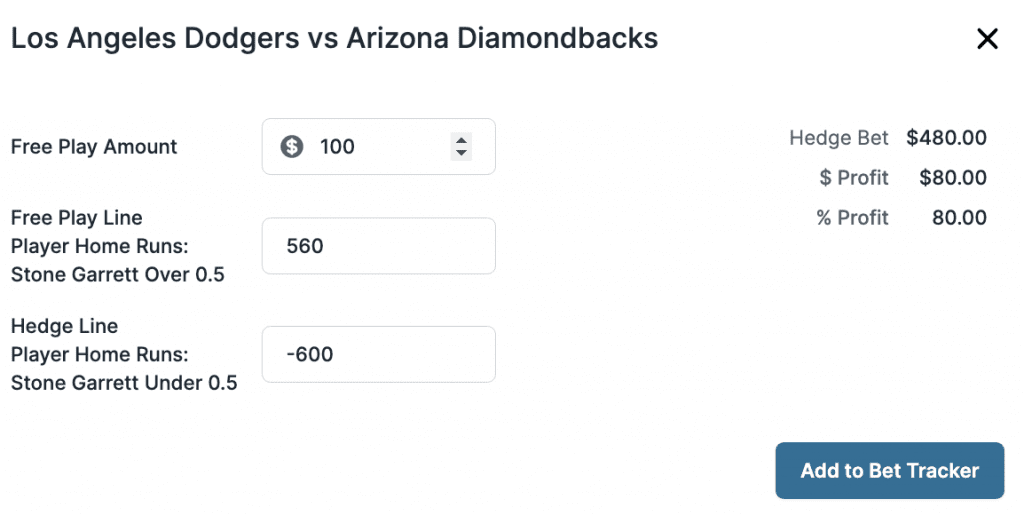This screenshot has width=1024, height=515.
Task: Click the $ Profit label
Action: [x=854, y=178]
